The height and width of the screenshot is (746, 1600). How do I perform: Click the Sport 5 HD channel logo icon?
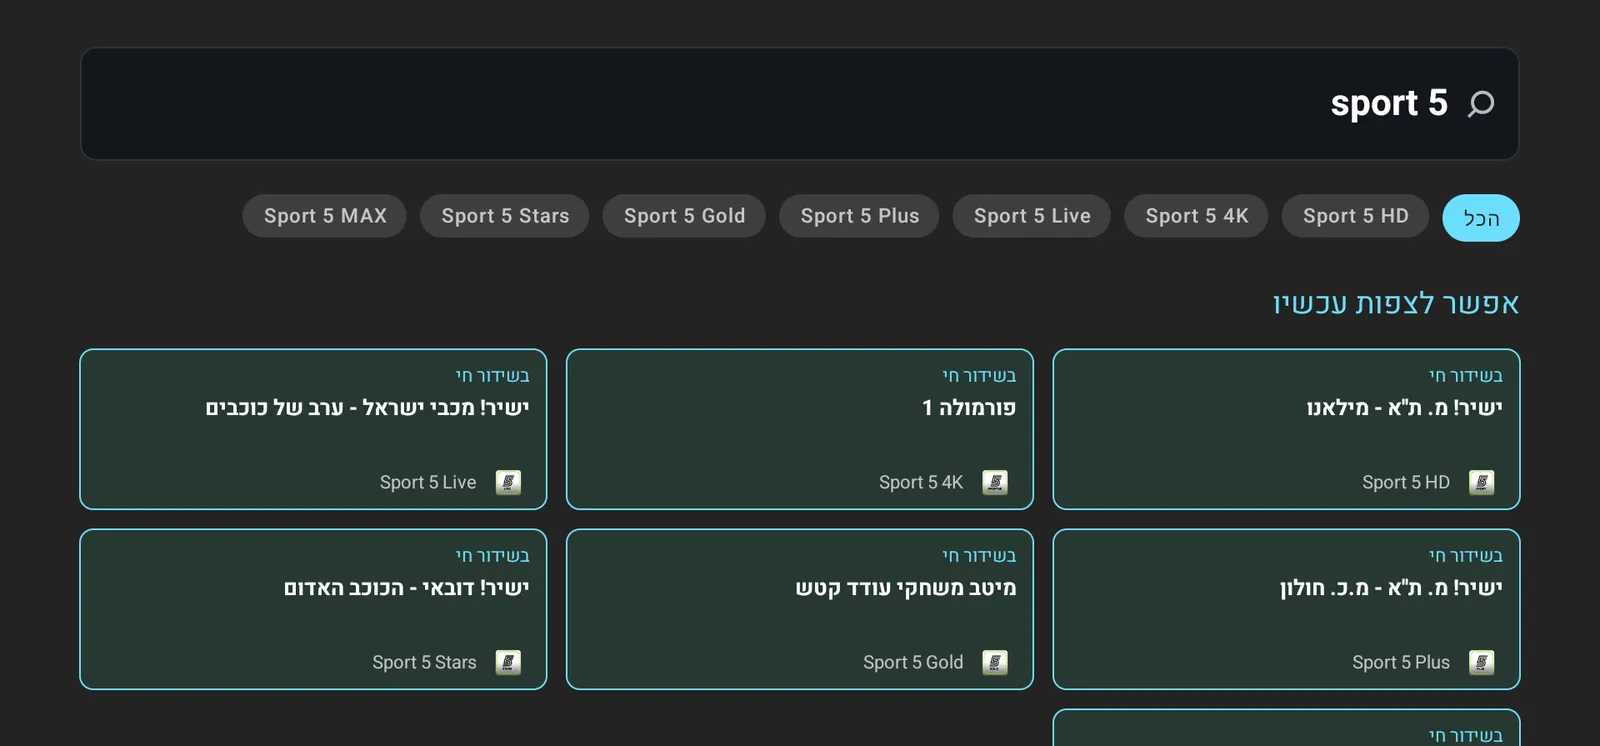[x=1482, y=483]
